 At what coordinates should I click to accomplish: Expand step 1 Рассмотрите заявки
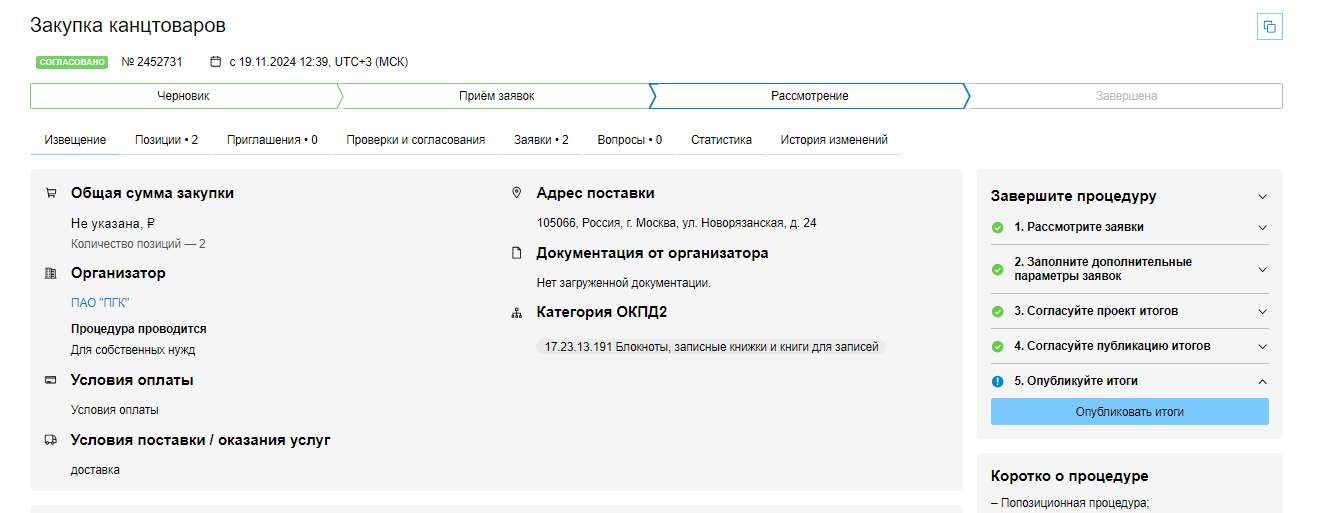click(x=1262, y=227)
